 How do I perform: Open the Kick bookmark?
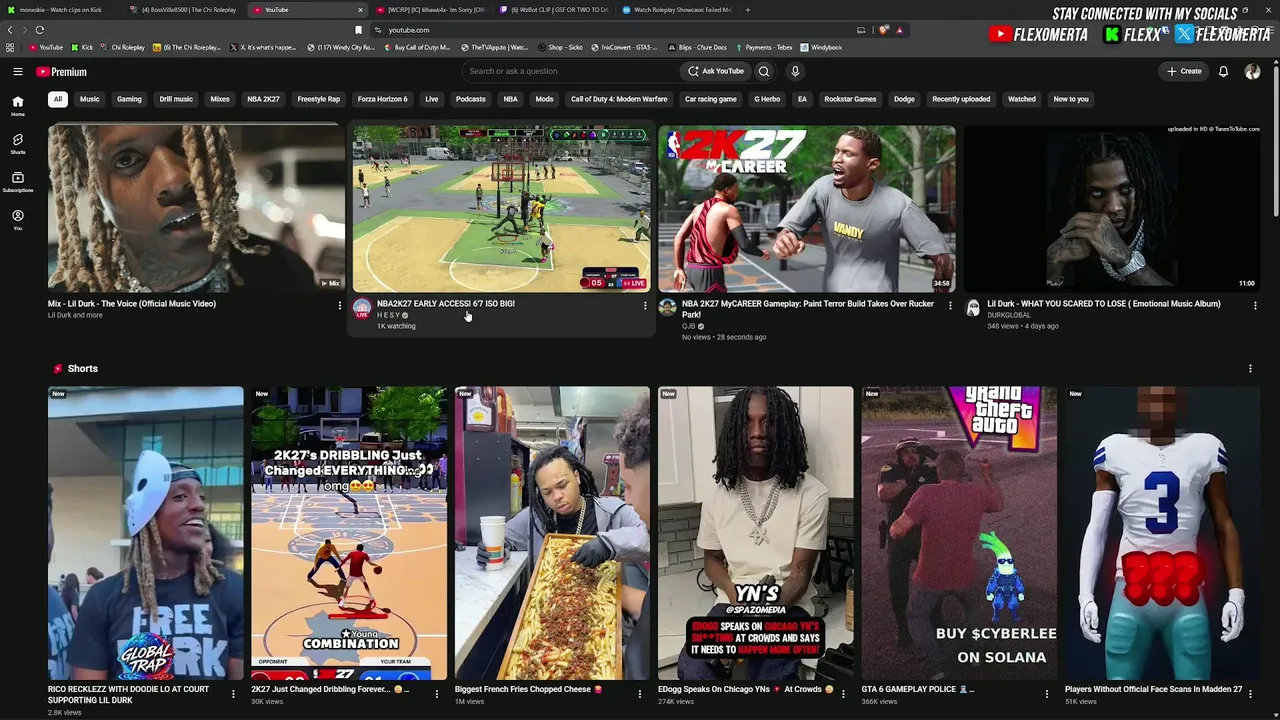tap(82, 47)
